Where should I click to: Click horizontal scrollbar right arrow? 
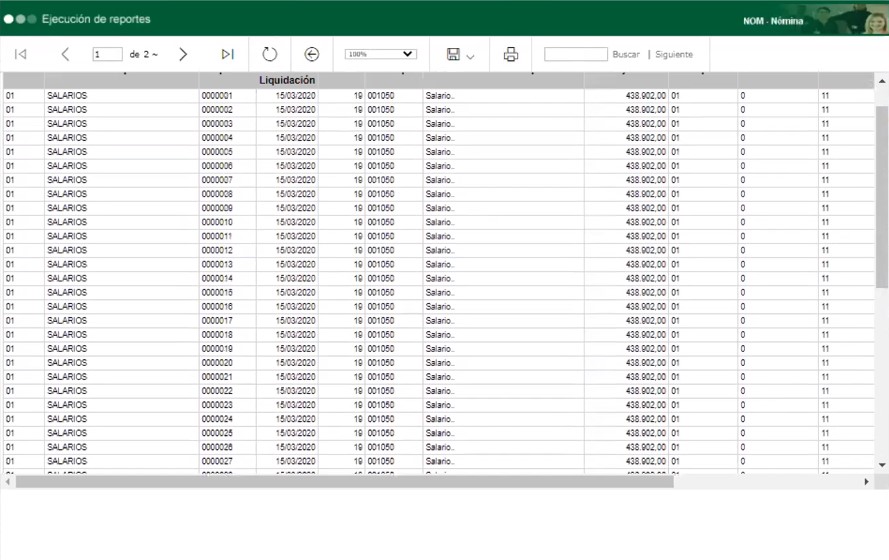(866, 482)
